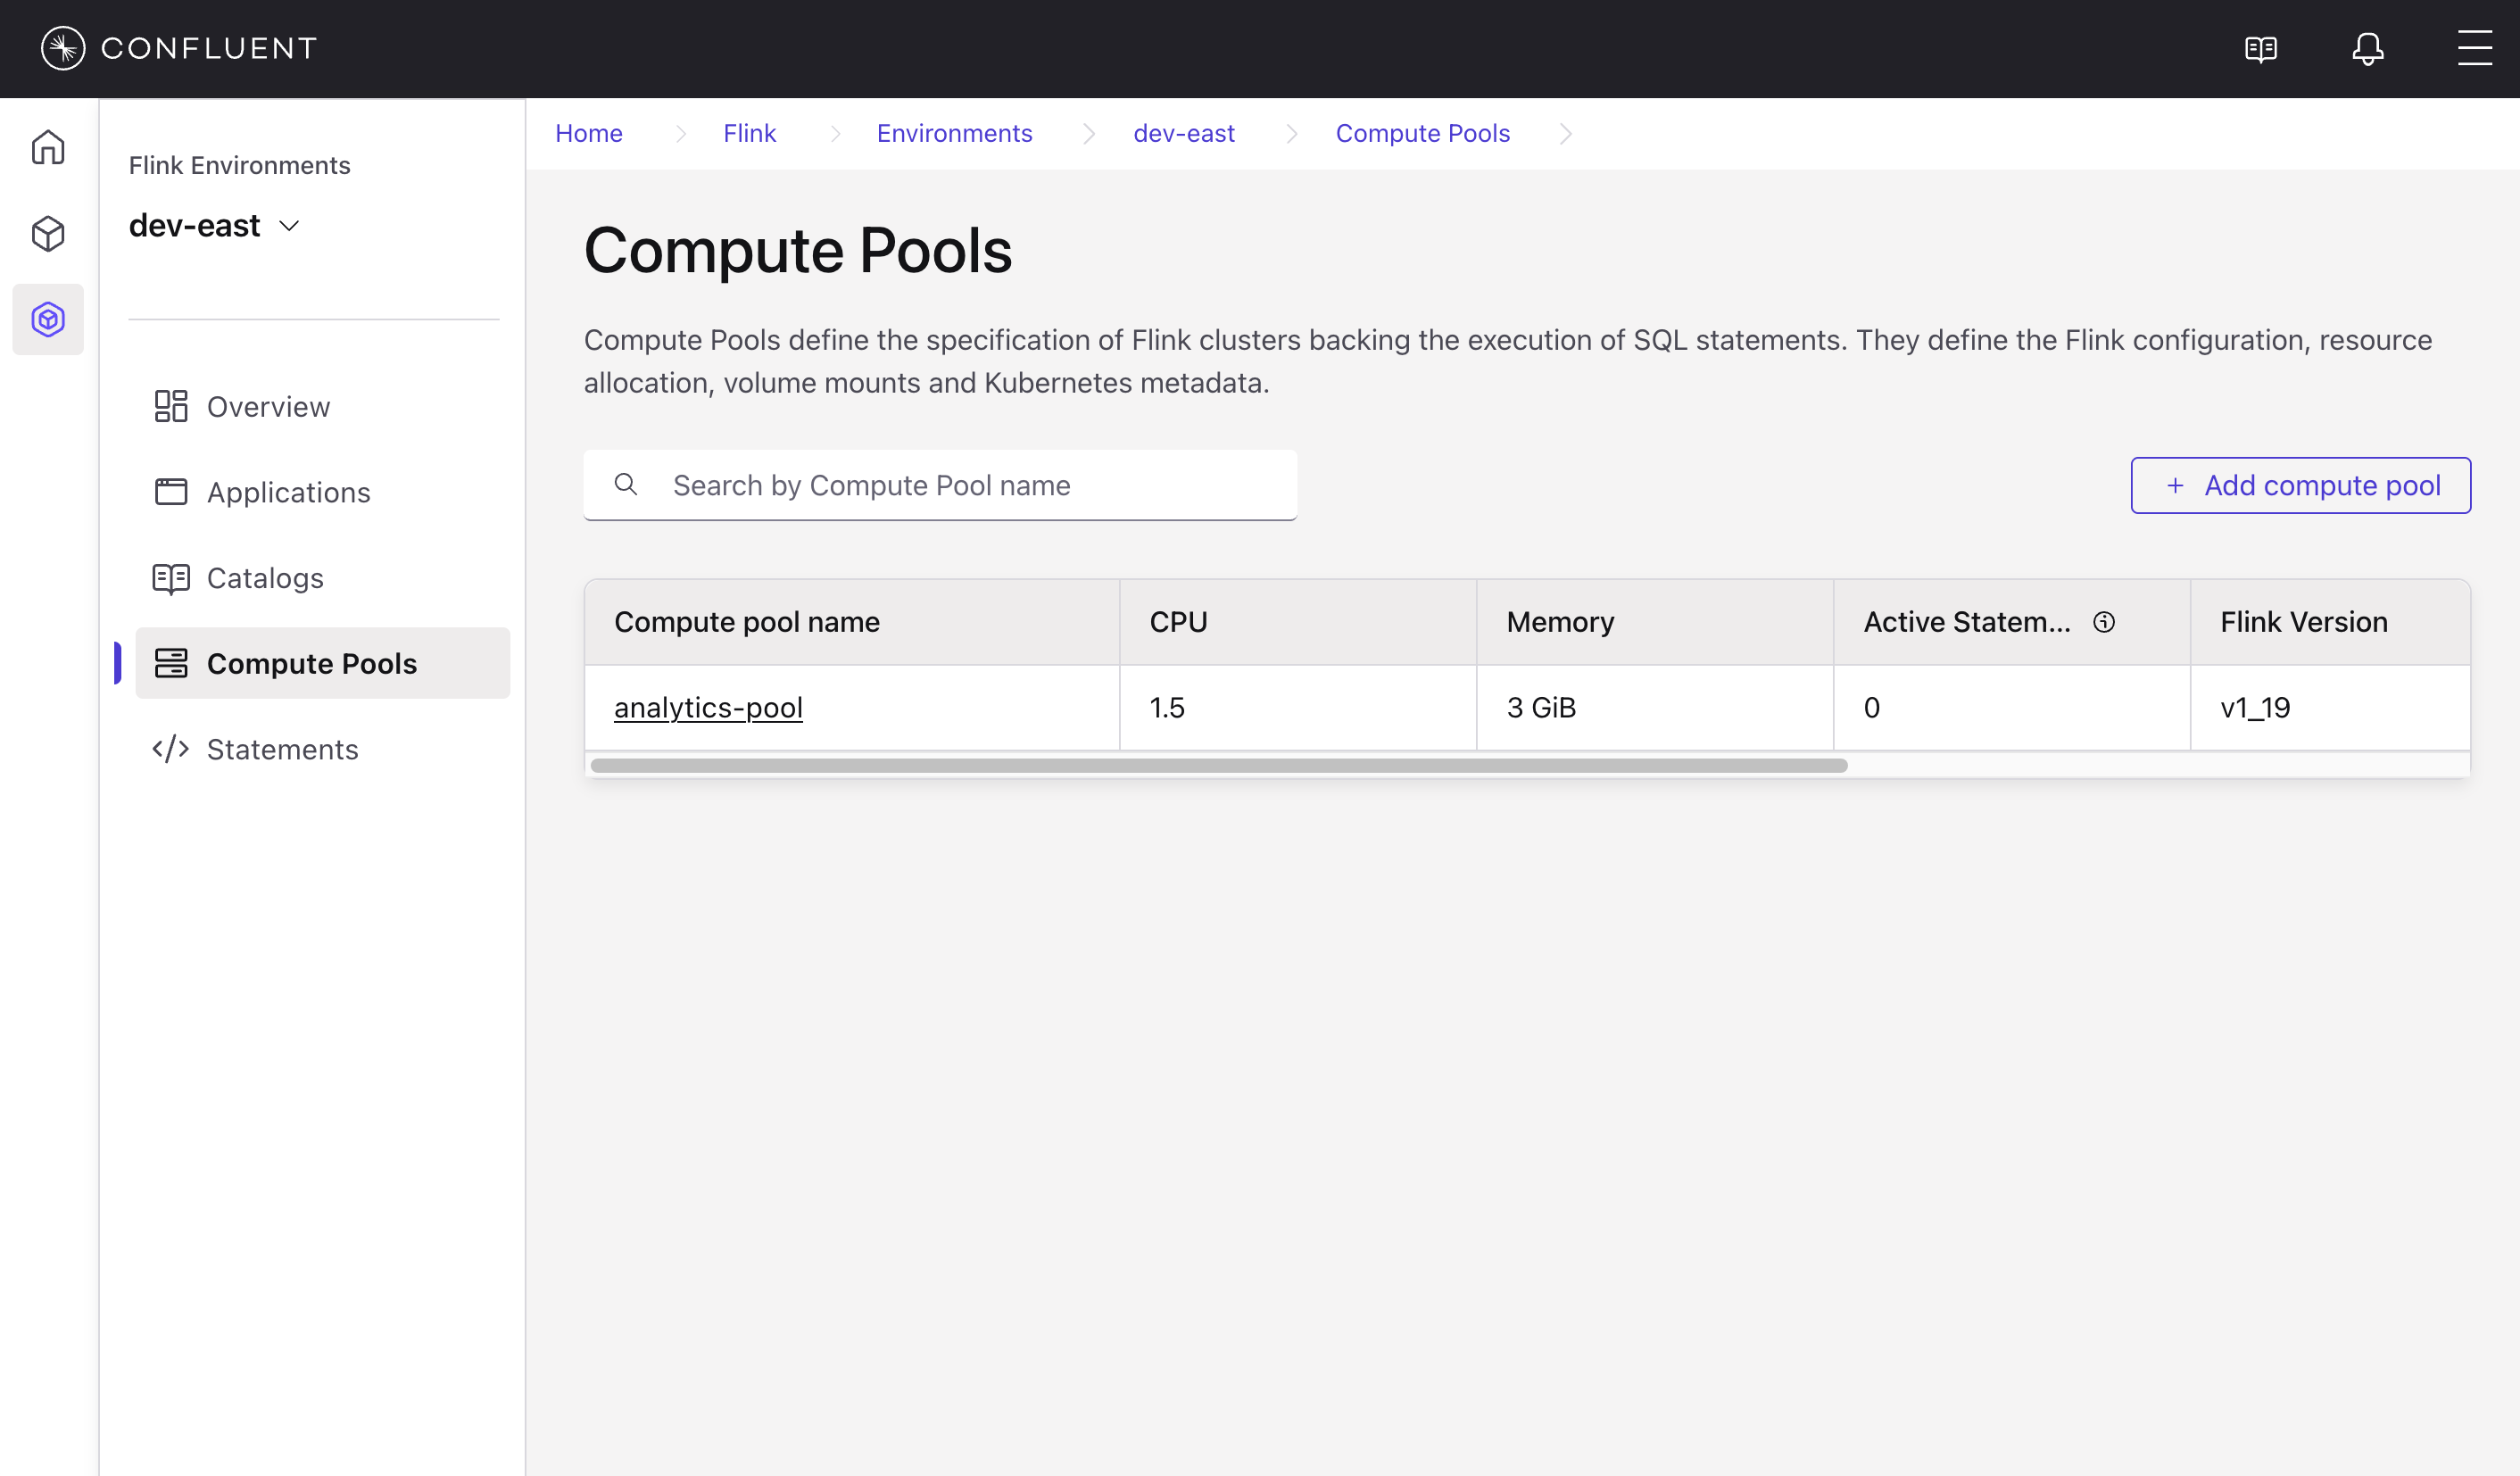Click the Flink breadcrumb link
Image resolution: width=2520 pixels, height=1476 pixels.
(x=749, y=133)
